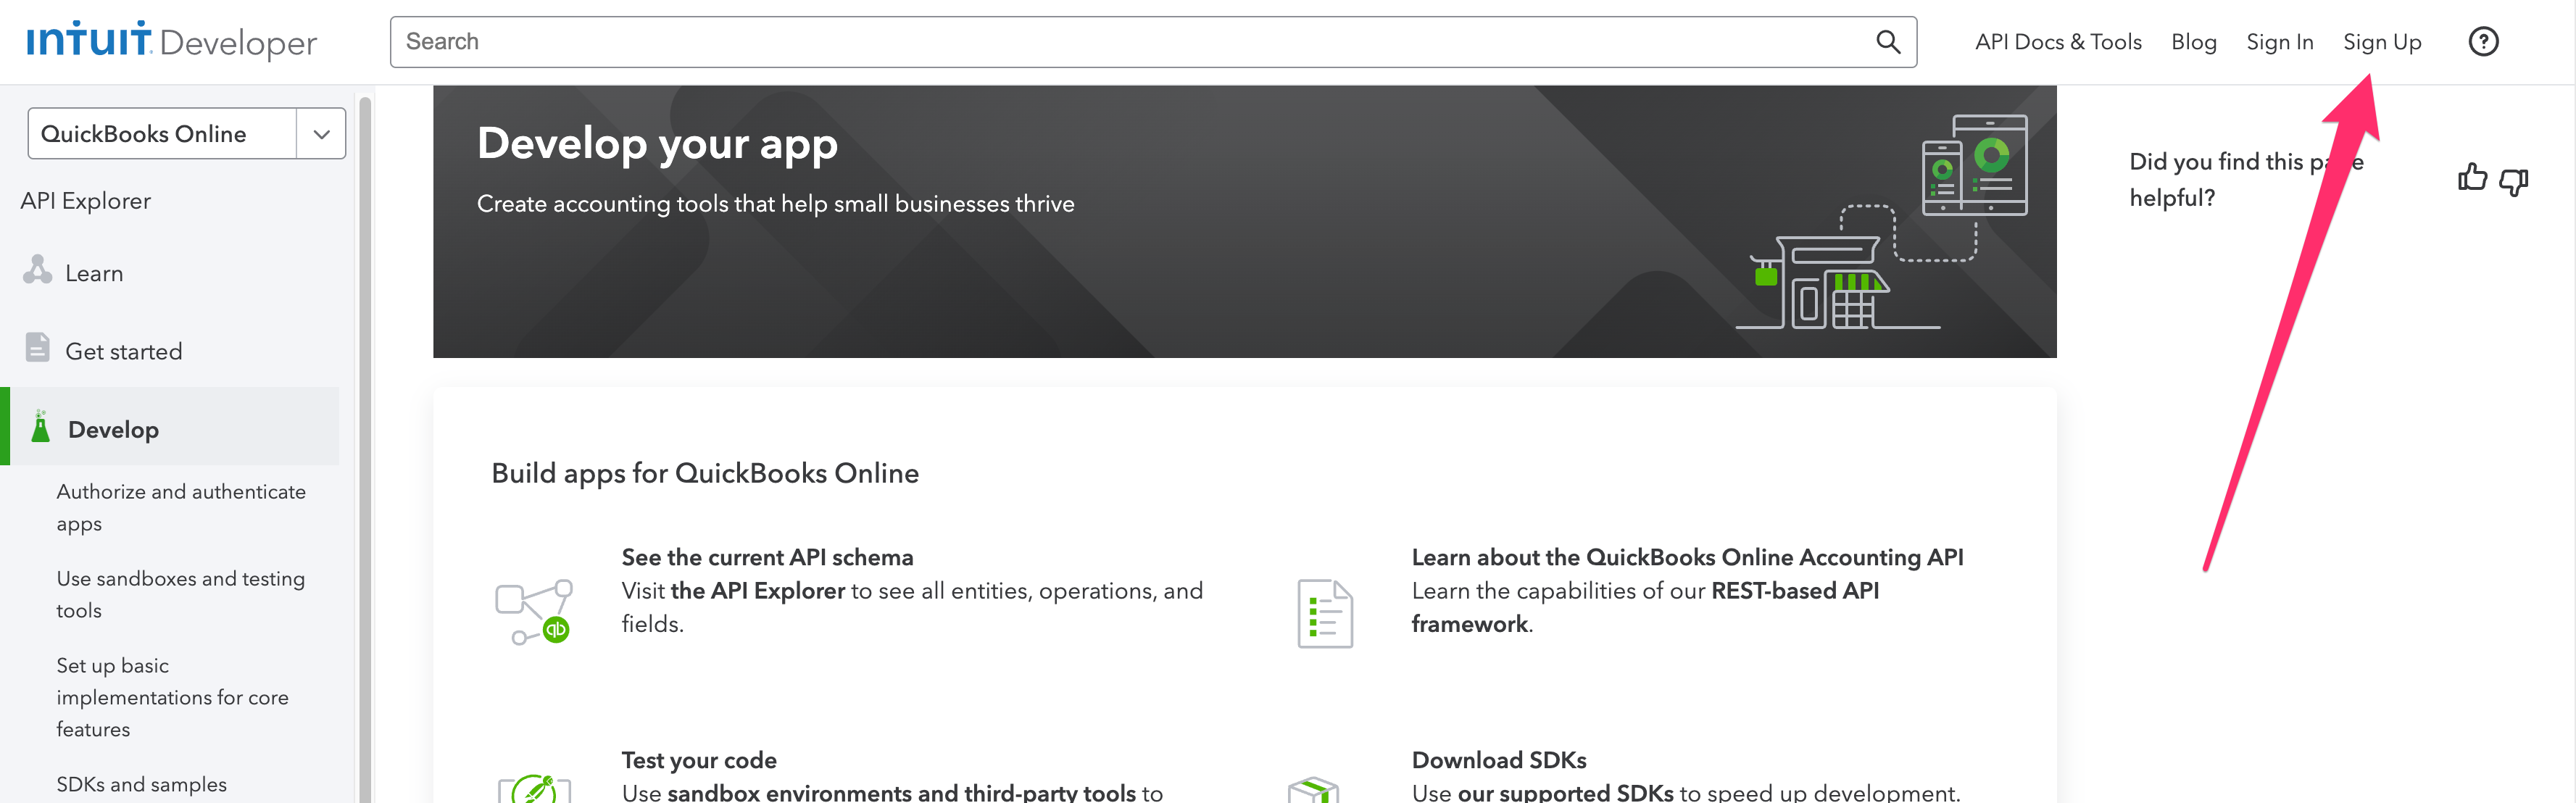Open SDKs and samples sidebar item
The image size is (2576, 803).
click(141, 784)
